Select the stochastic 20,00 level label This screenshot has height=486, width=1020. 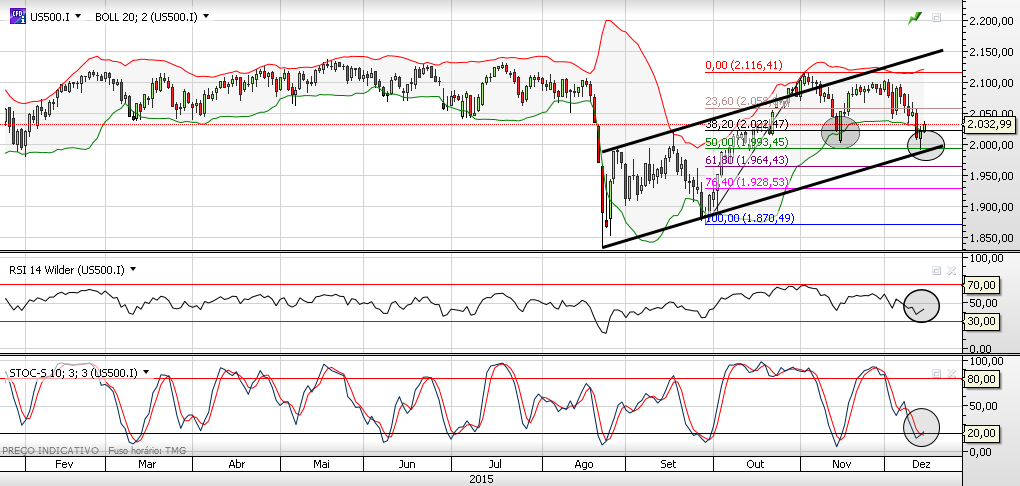click(984, 433)
